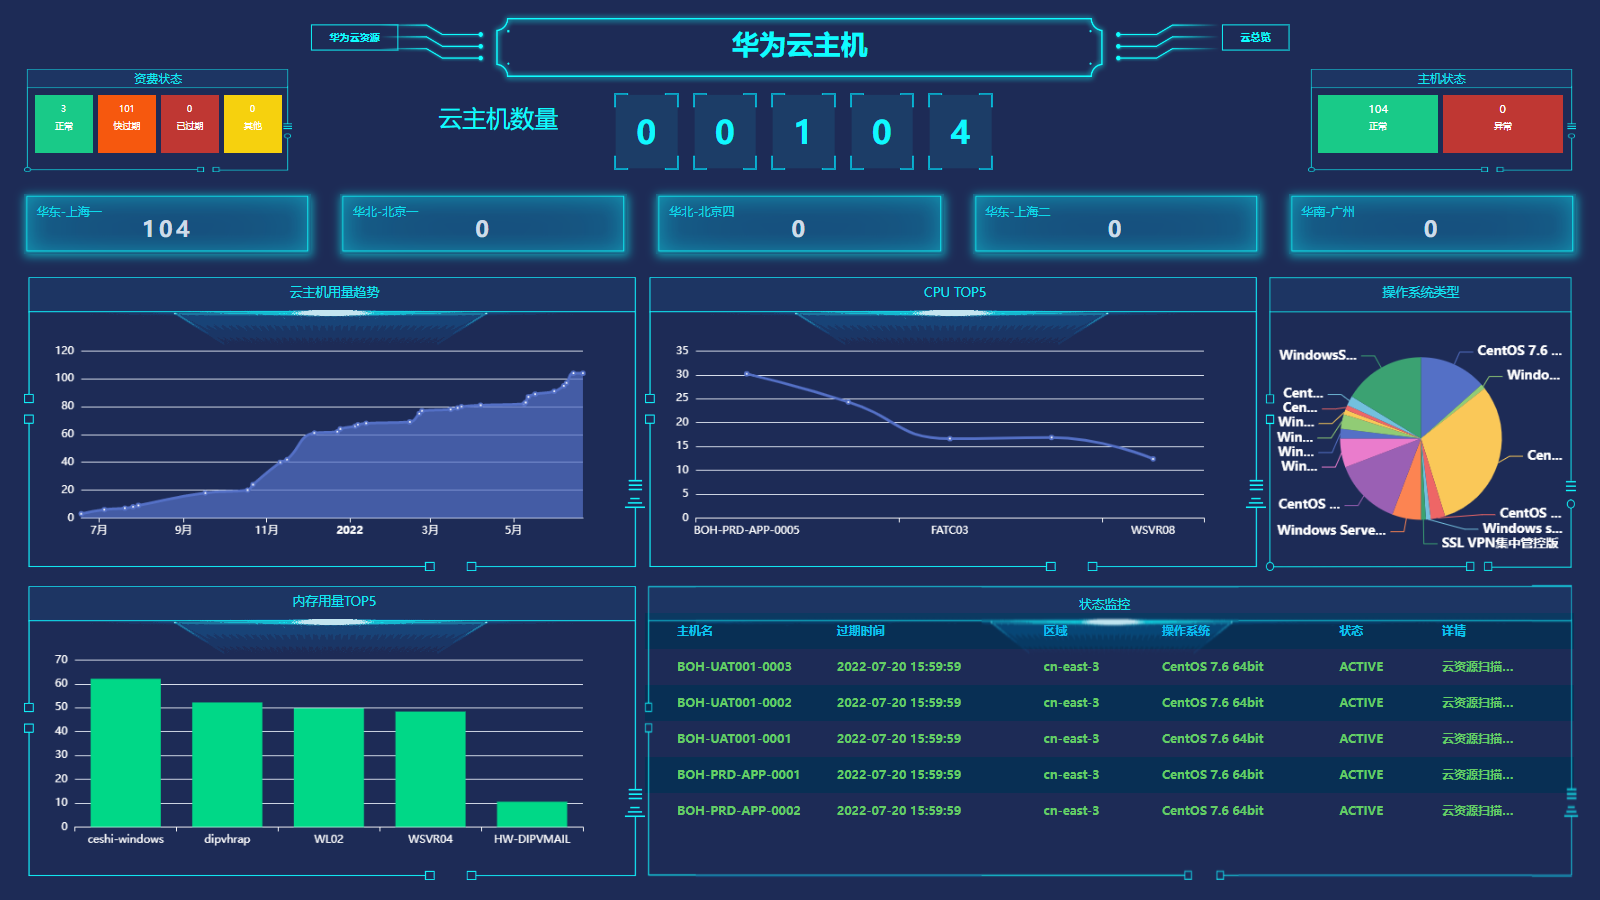
Task: Open the 华东-上海一 region card
Action: pyautogui.click(x=167, y=224)
